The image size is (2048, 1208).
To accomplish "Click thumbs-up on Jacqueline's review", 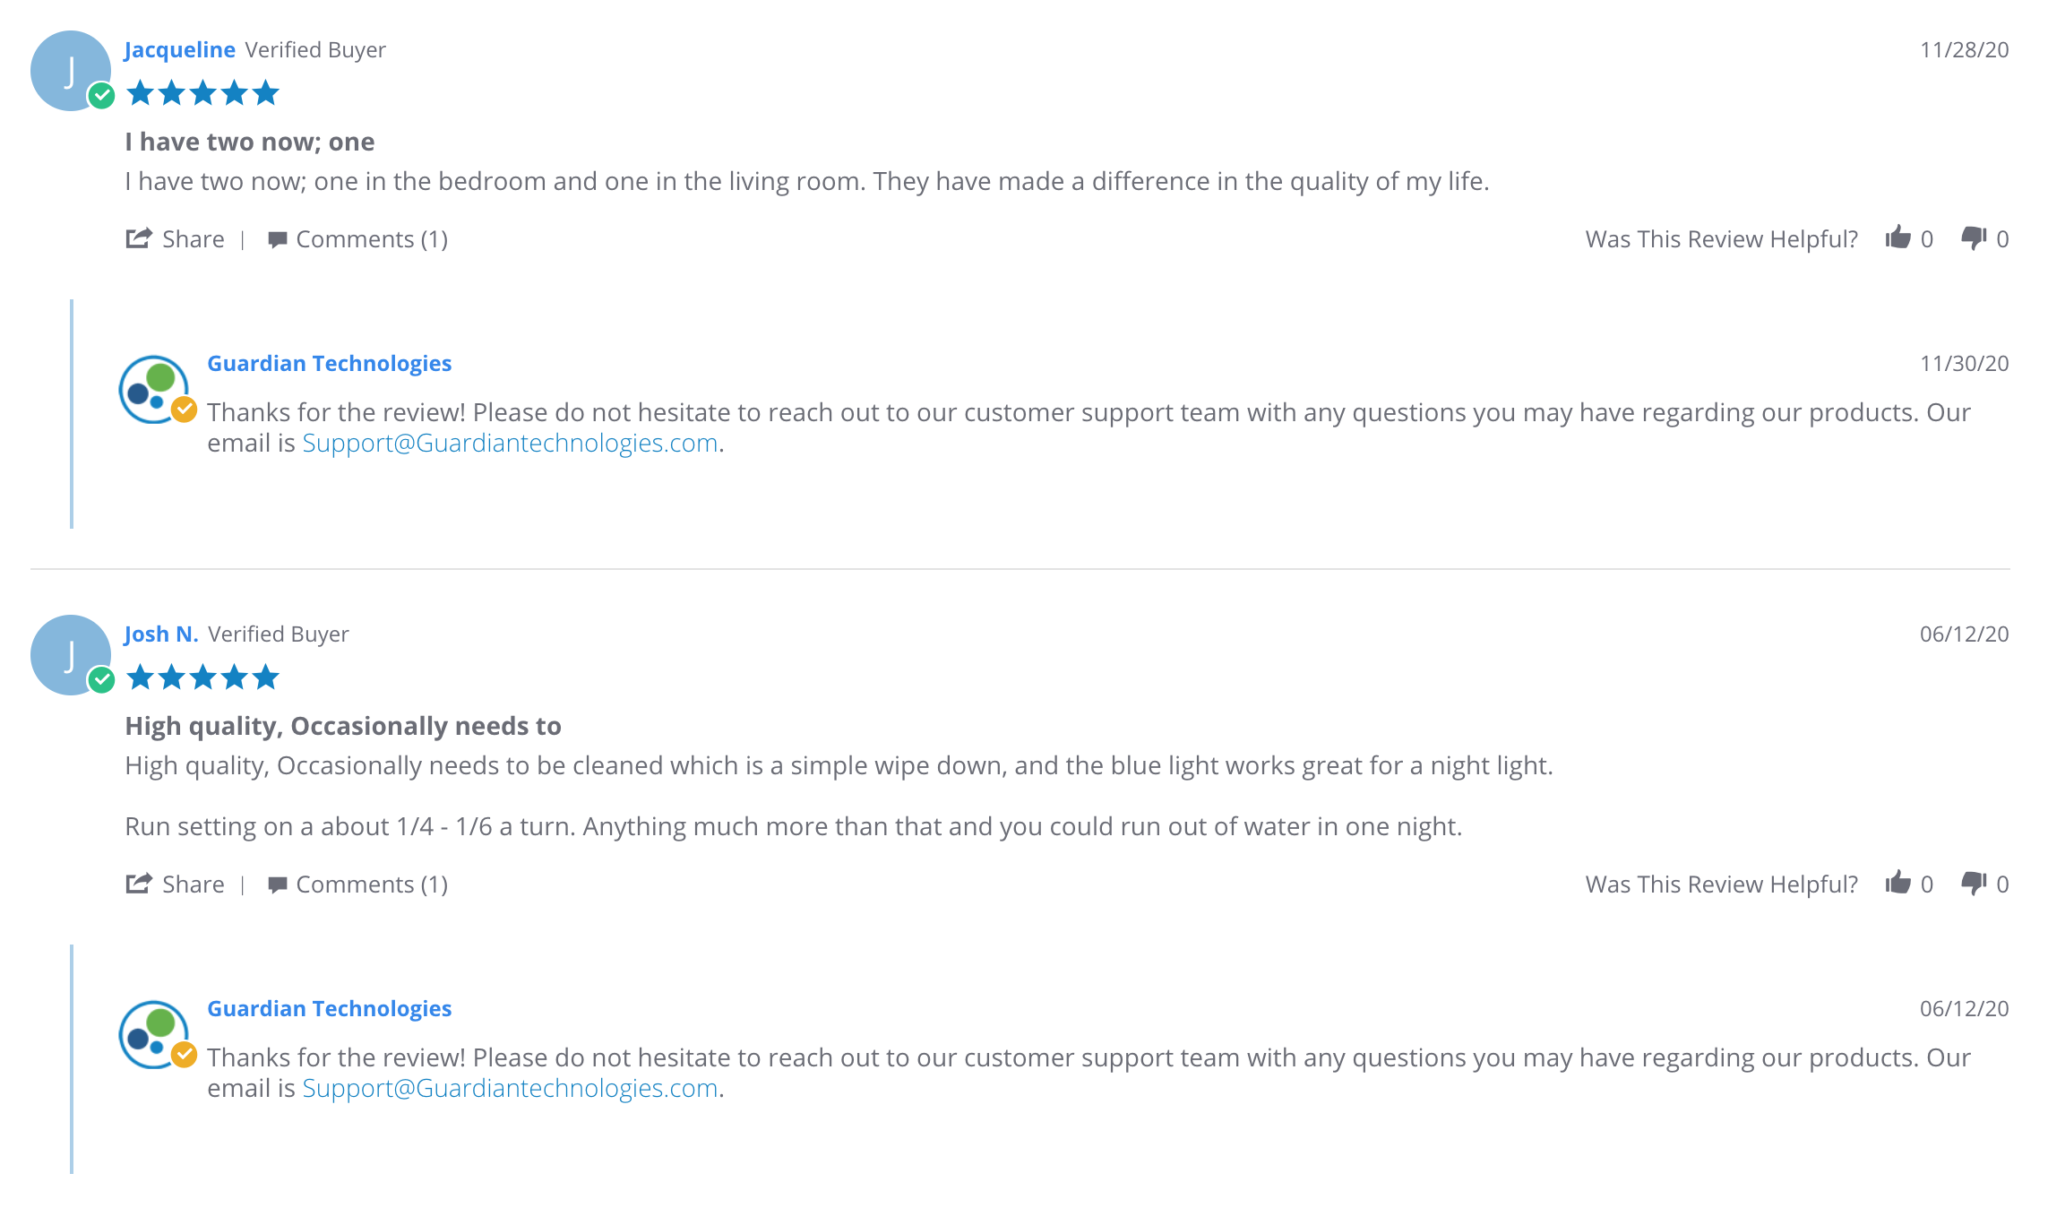I will (x=1897, y=238).
